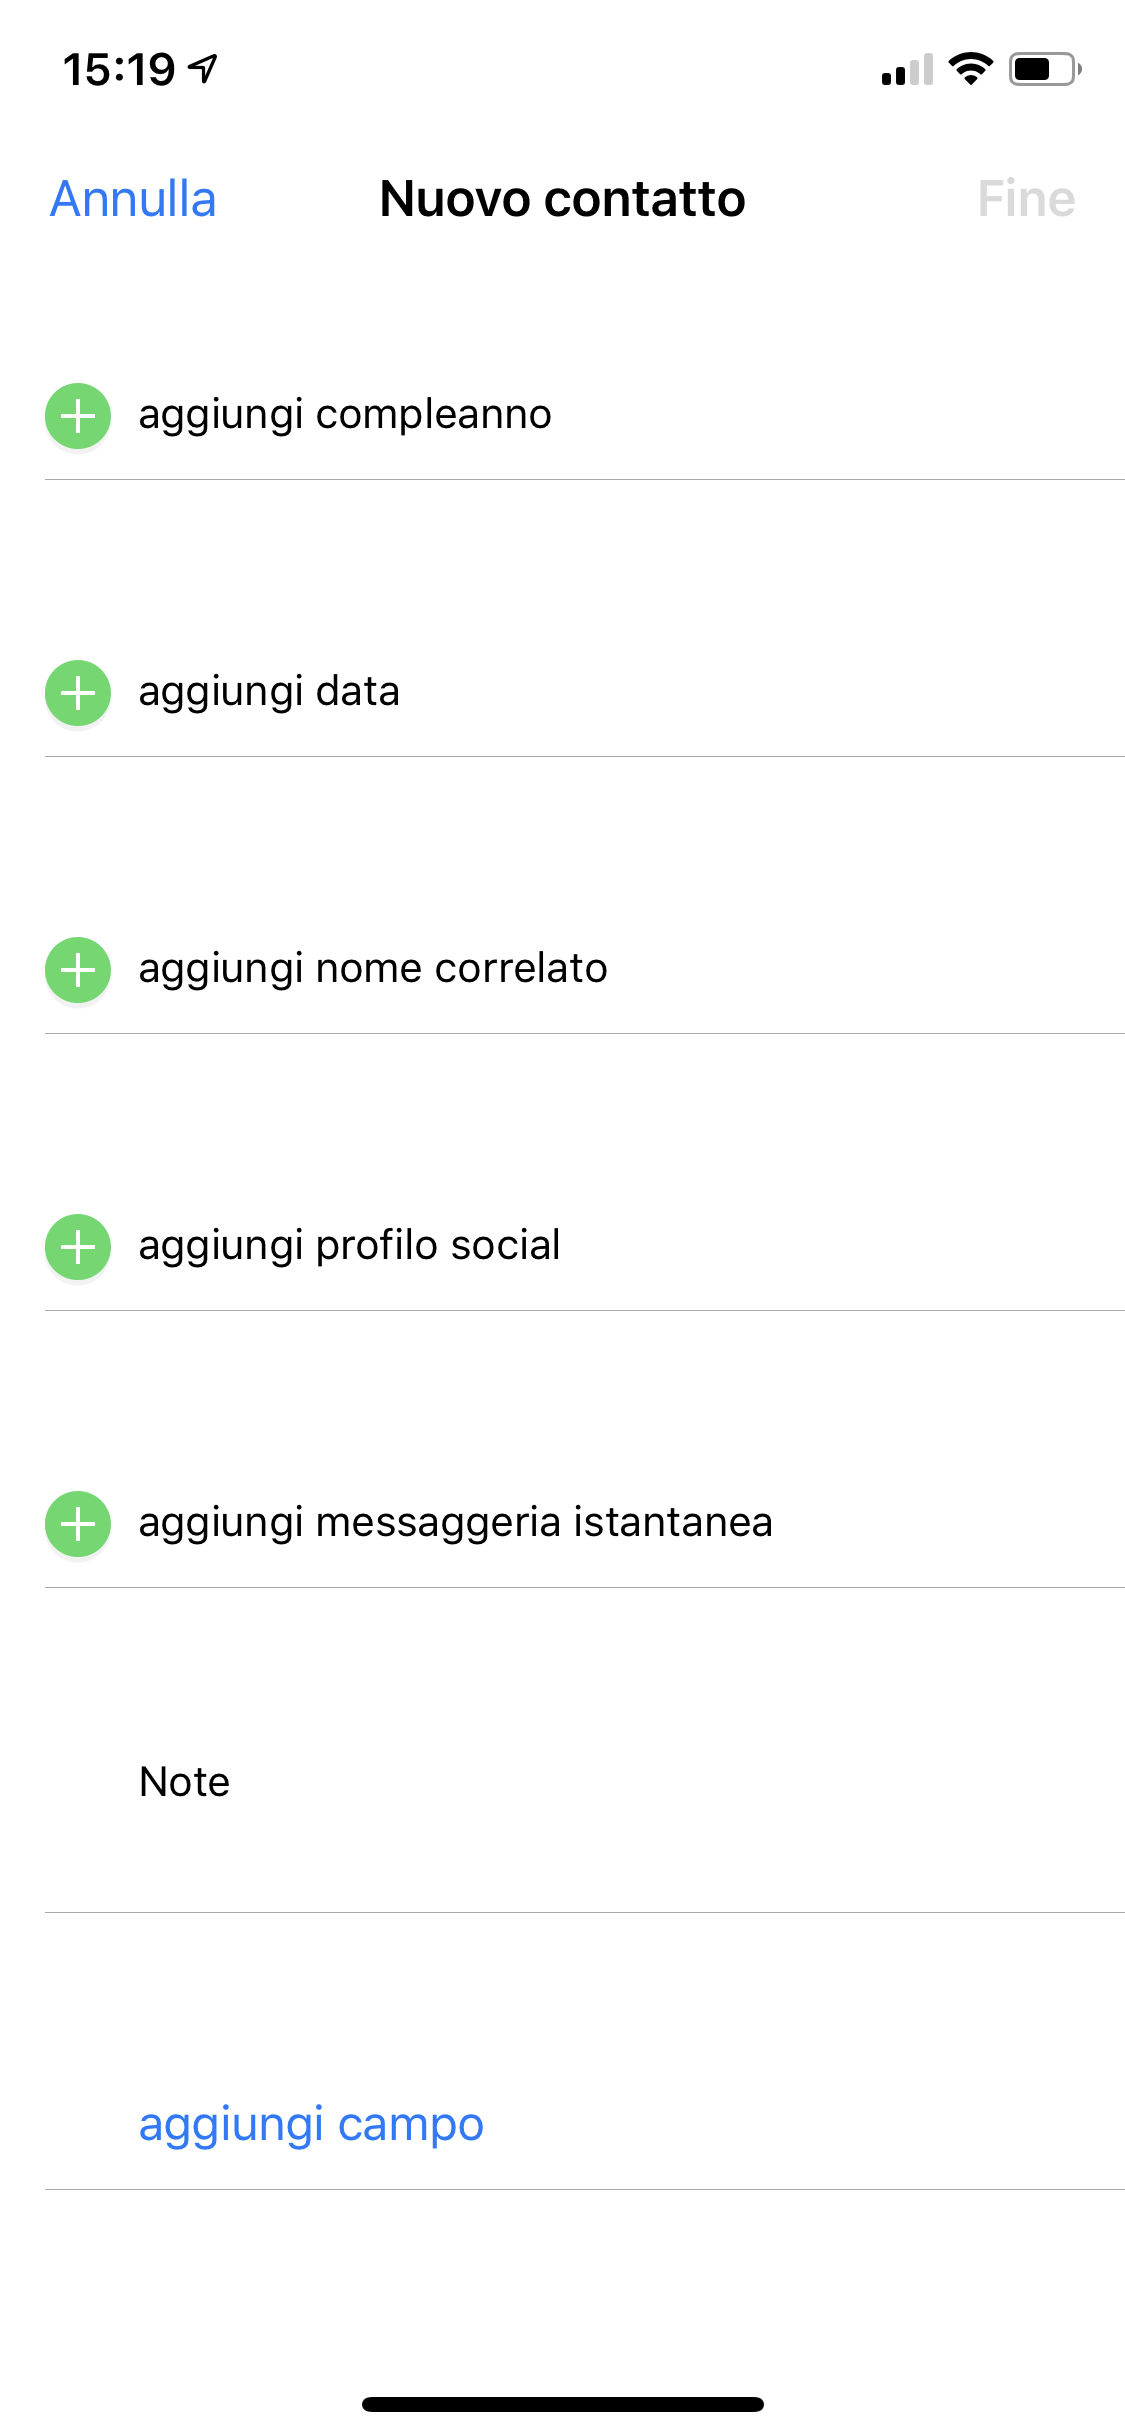Image resolution: width=1125 pixels, height=2436 pixels.
Task: Tap green plus next to aggiungi compleanno
Action: click(78, 415)
